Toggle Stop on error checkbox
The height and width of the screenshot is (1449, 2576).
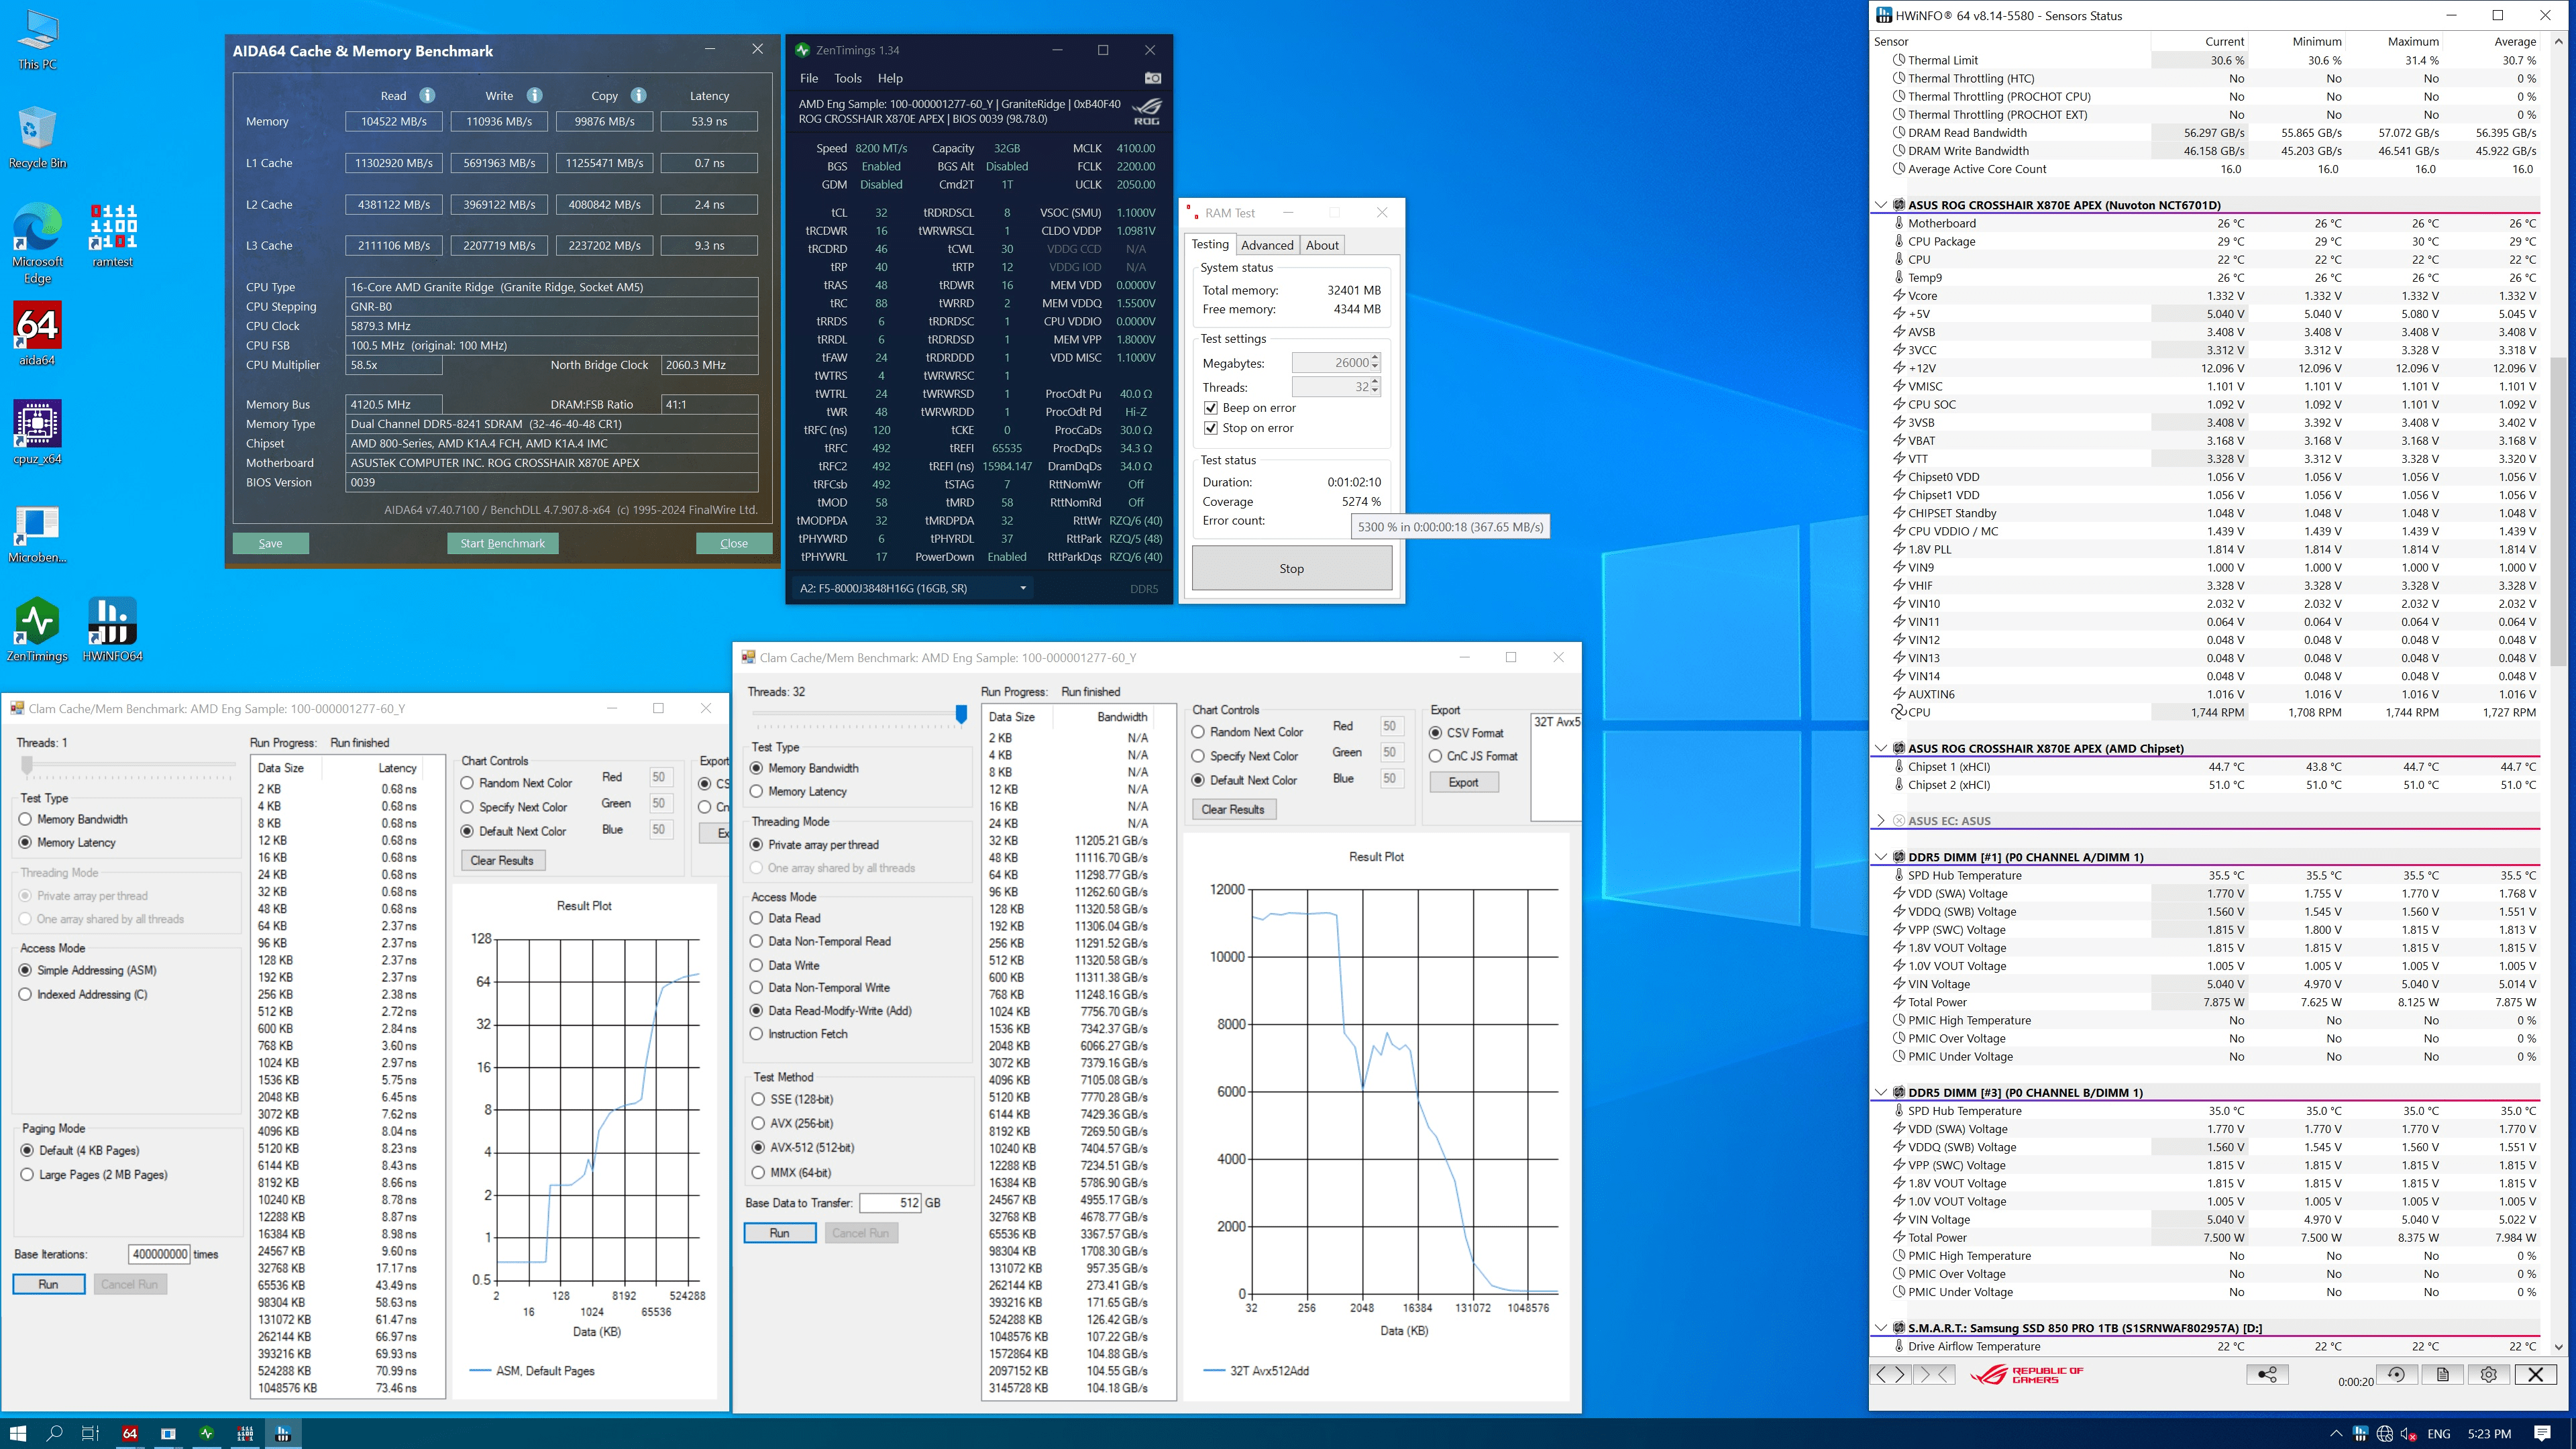[1211, 428]
